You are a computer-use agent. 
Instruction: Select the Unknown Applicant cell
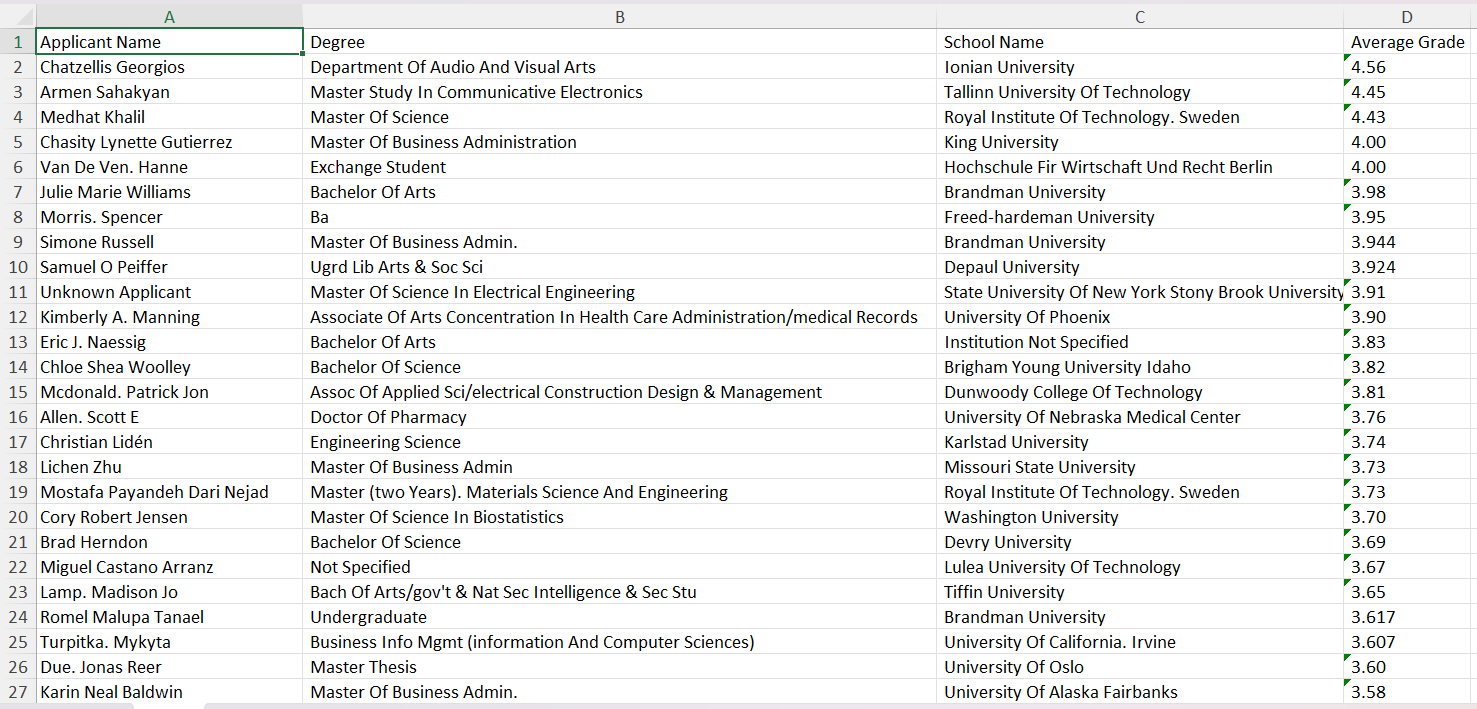click(x=169, y=292)
